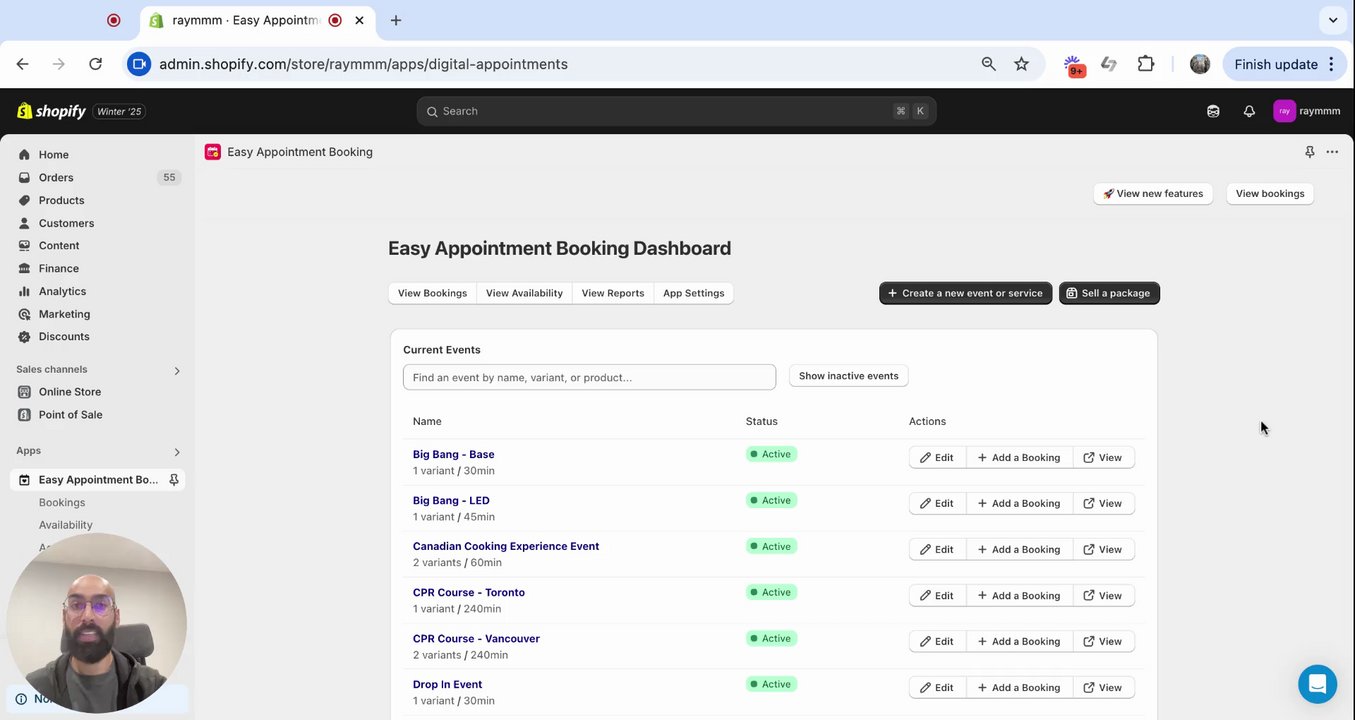
Task: Expand the Sales channels section
Action: click(x=177, y=371)
